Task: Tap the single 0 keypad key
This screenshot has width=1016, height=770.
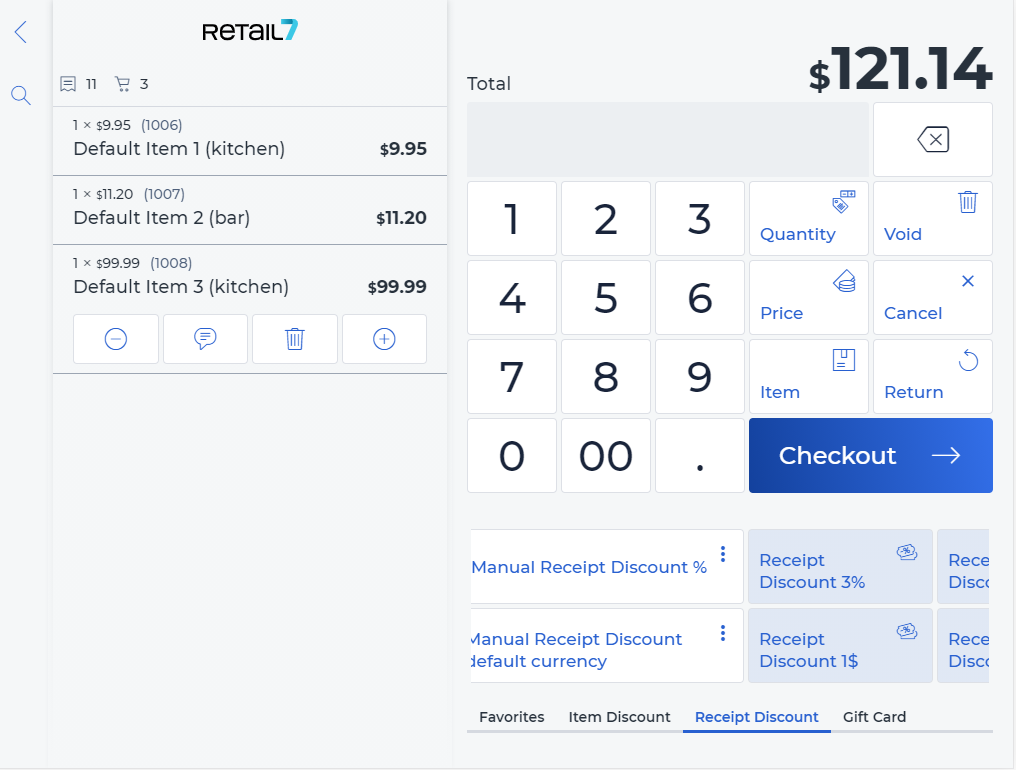Action: pyautogui.click(x=512, y=456)
